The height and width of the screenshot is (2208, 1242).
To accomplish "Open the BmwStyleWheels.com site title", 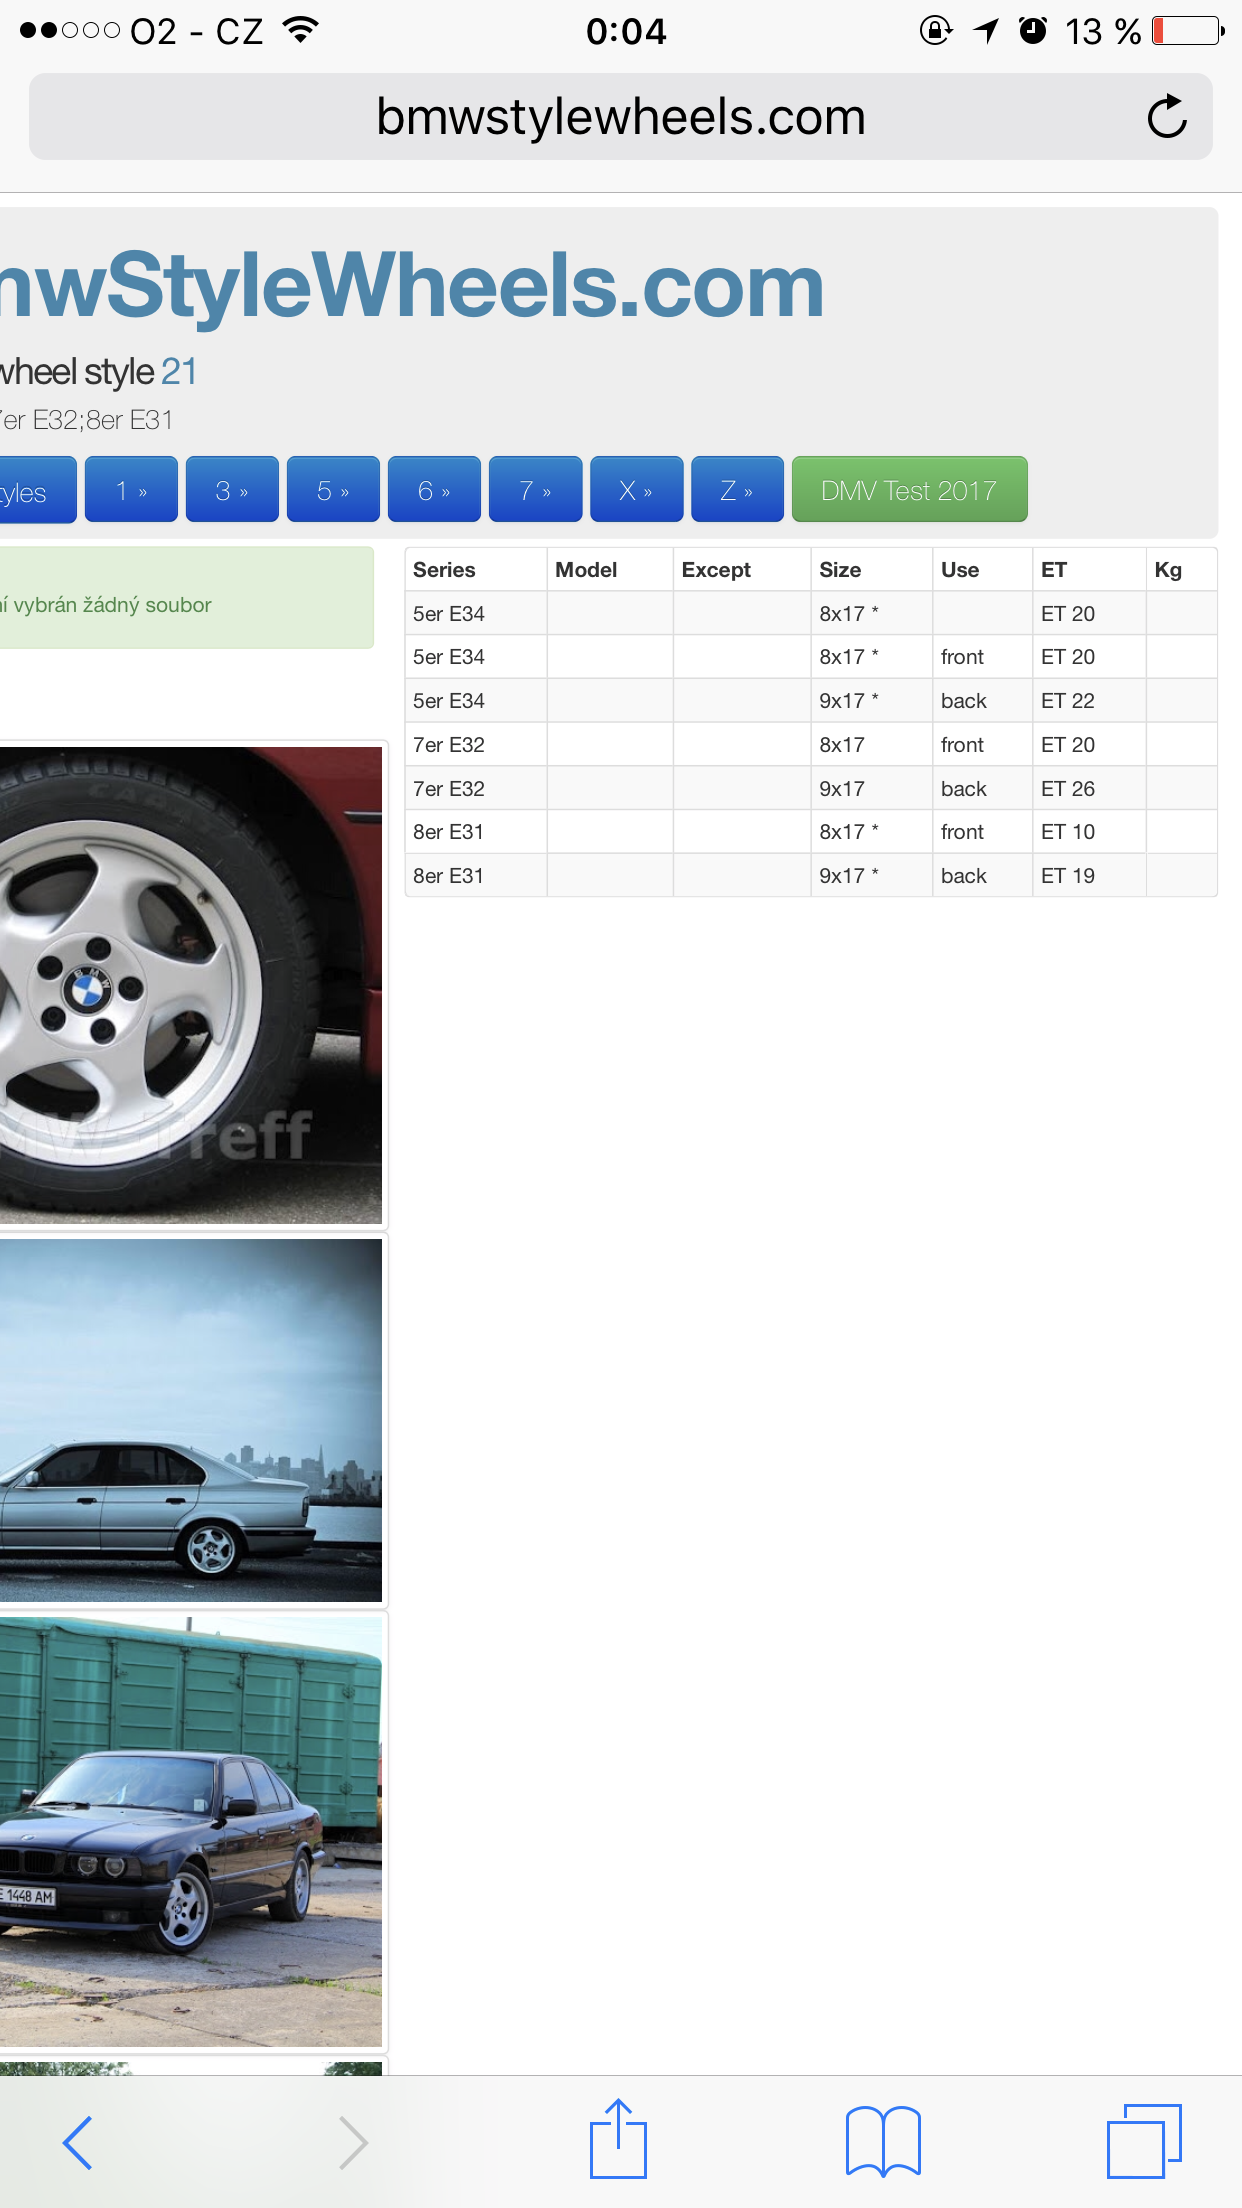I will click(x=412, y=285).
